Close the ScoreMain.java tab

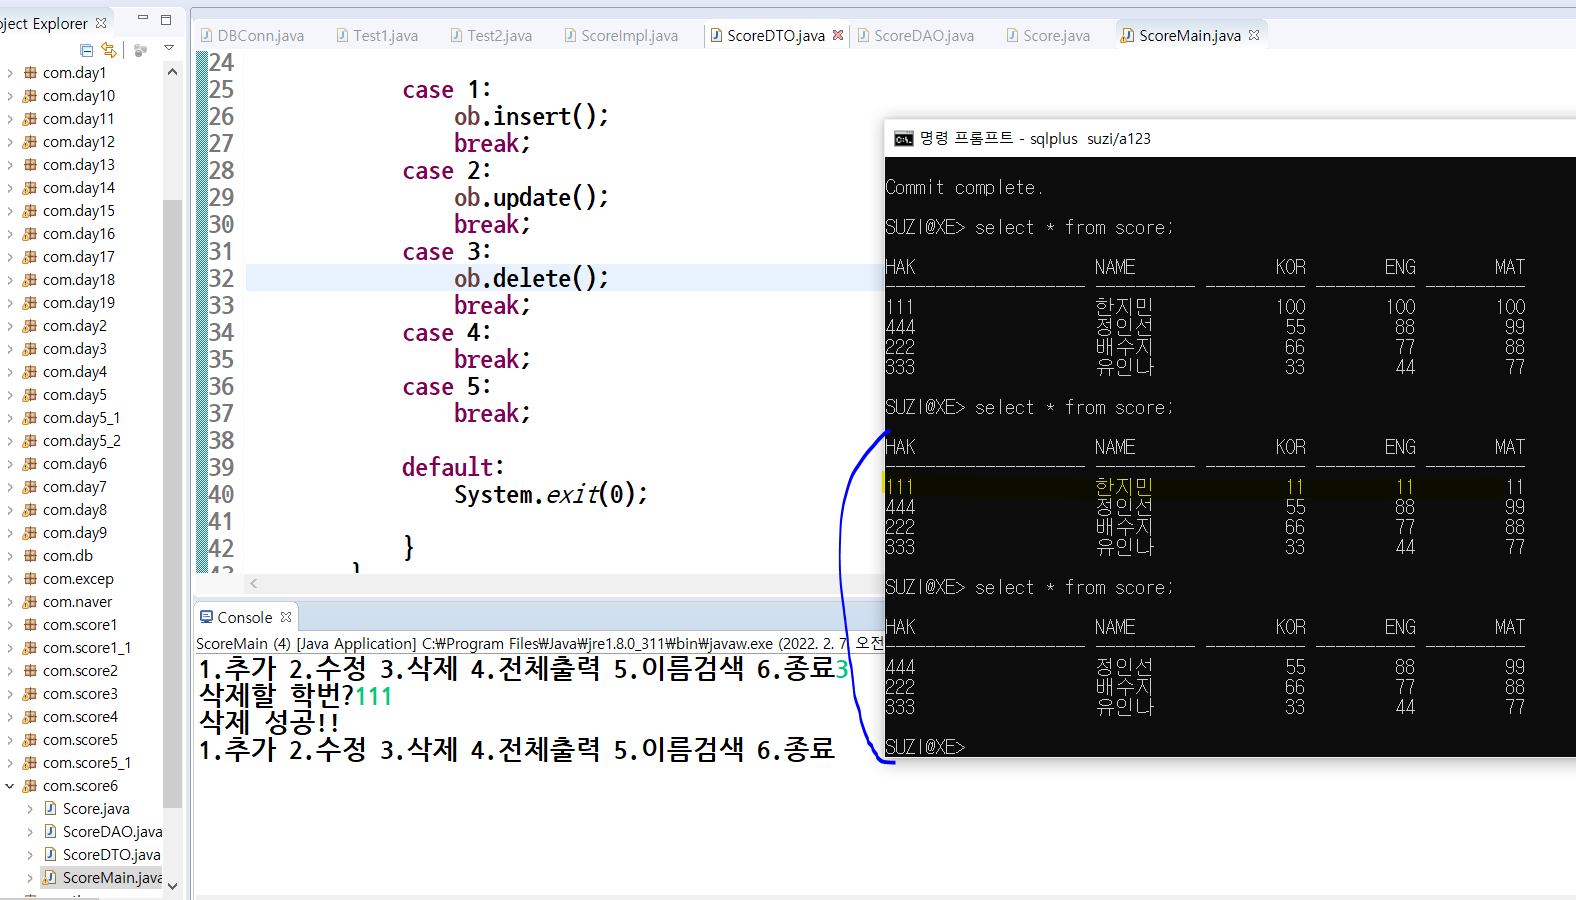[1254, 35]
